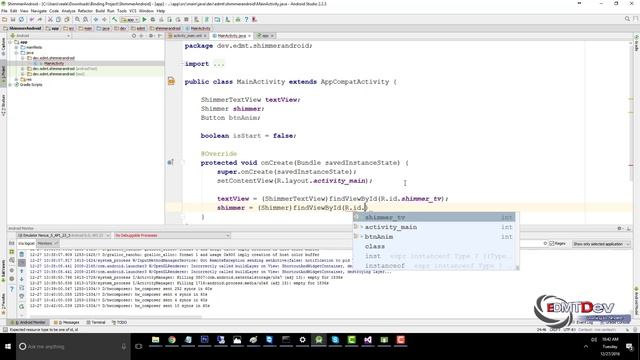The width and height of the screenshot is (640, 360).
Task: Open the Refactor menu
Action: click(x=85, y=11)
